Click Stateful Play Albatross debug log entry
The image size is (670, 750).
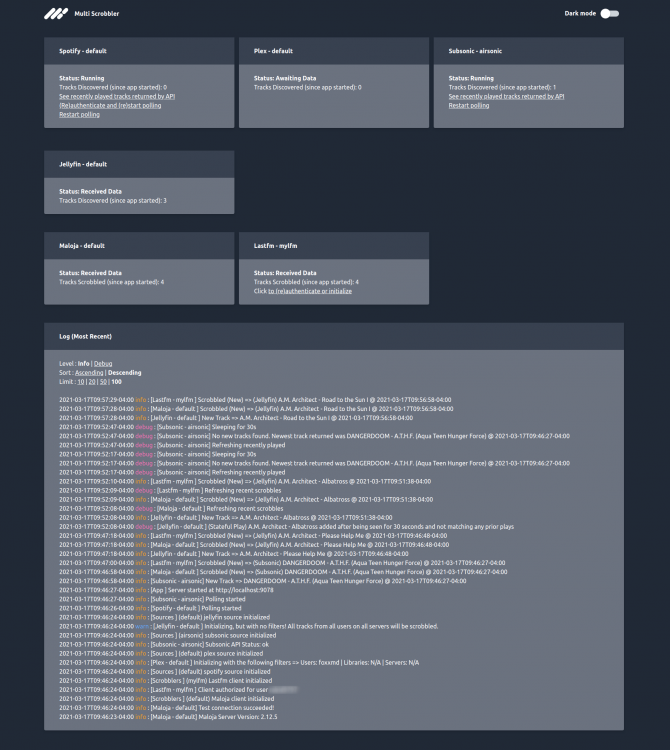click(286, 527)
